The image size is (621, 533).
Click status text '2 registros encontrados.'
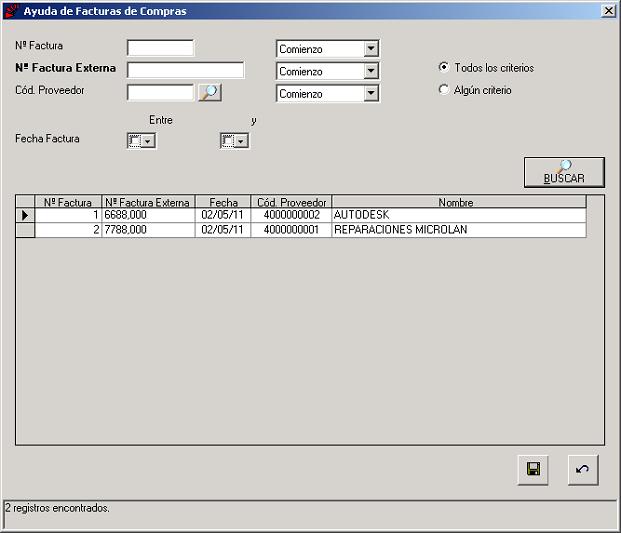(57, 508)
